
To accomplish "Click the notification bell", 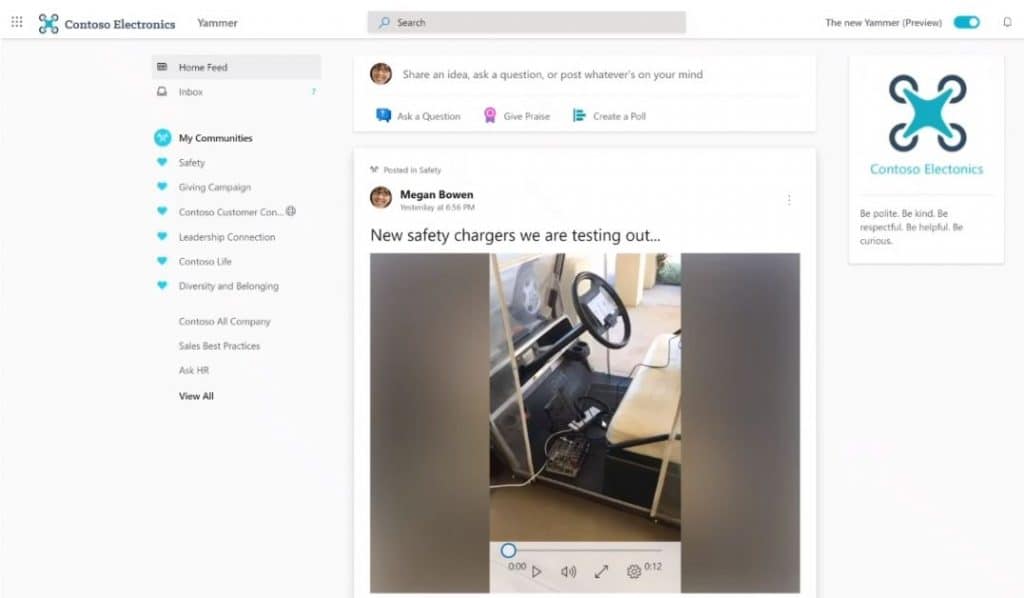I will (x=1008, y=22).
